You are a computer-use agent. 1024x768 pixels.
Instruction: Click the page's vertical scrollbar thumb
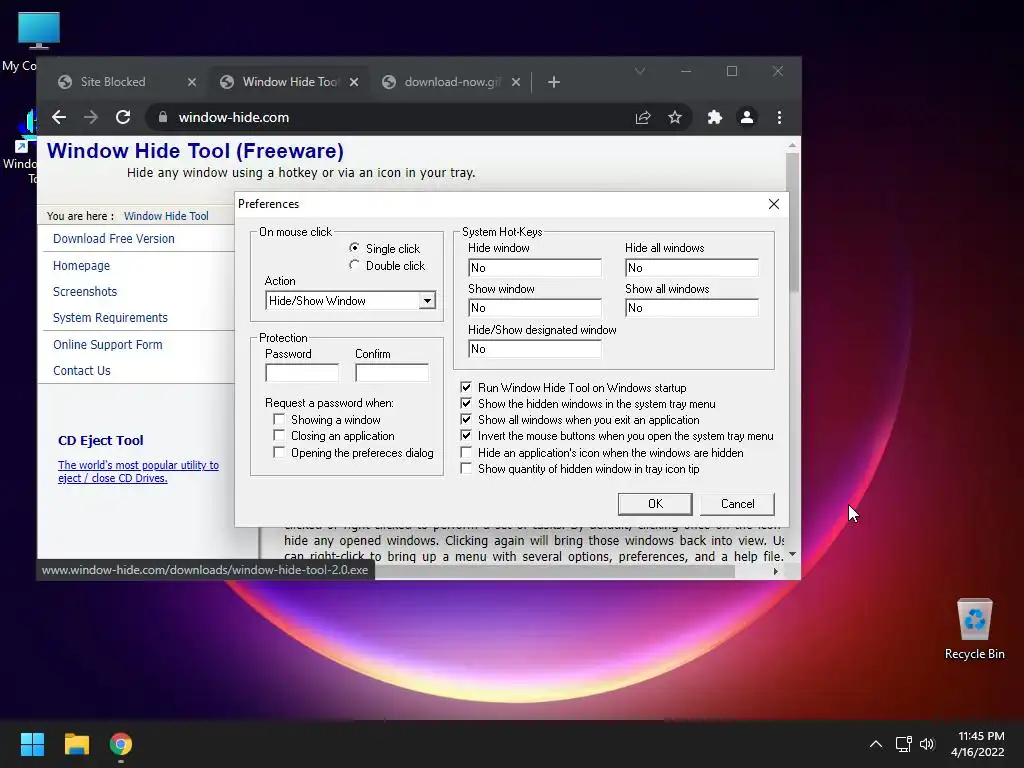click(793, 222)
